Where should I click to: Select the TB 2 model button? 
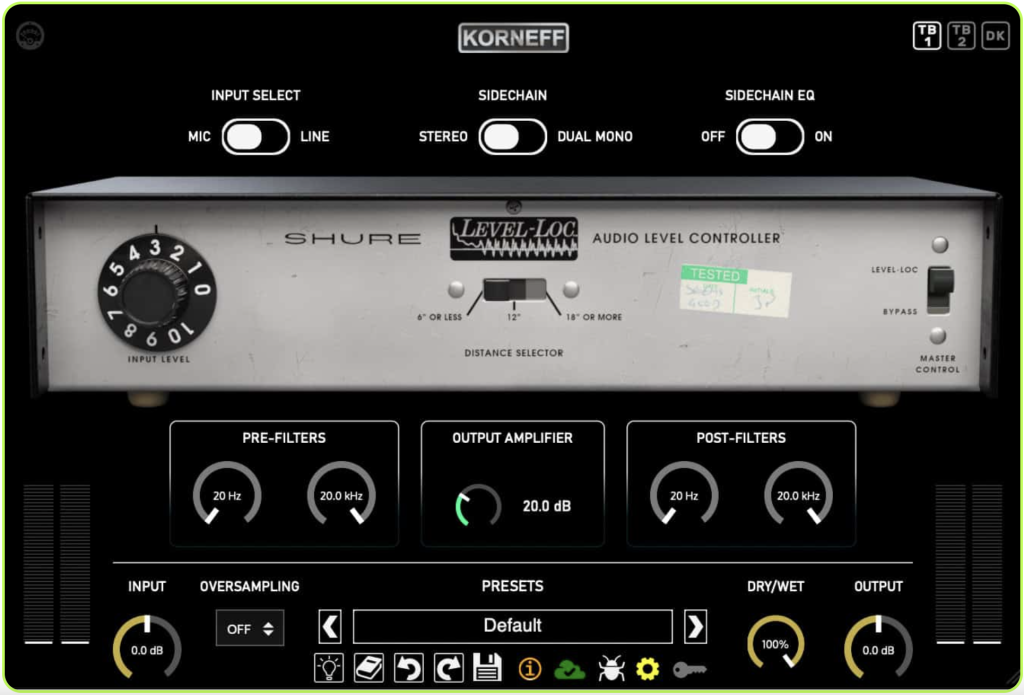click(x=961, y=35)
